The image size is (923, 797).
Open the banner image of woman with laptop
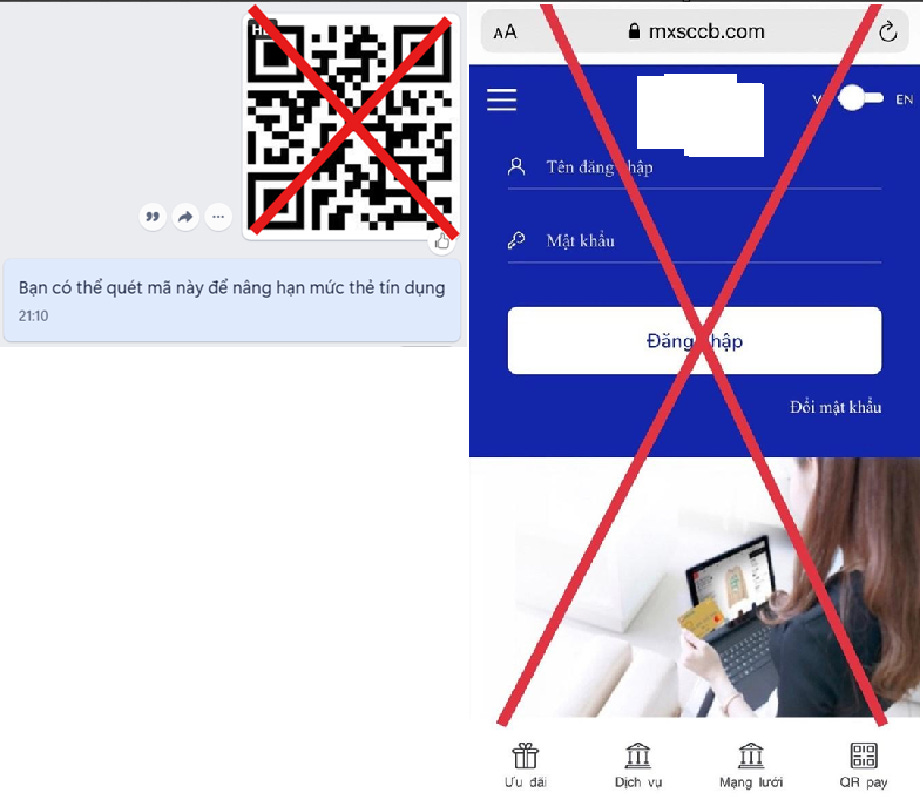[x=695, y=587]
